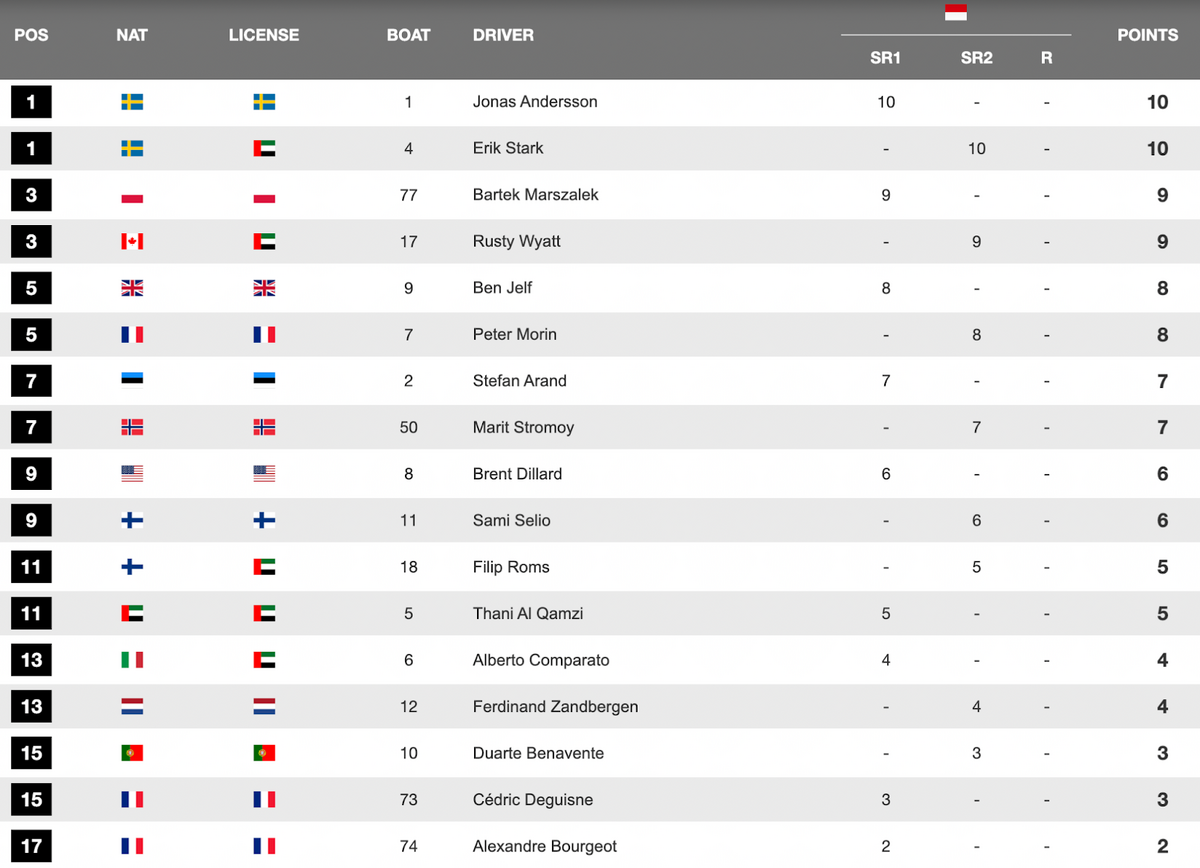Click US license flag for Brent Dillard
The width and height of the screenshot is (1200, 868).
coord(264,474)
